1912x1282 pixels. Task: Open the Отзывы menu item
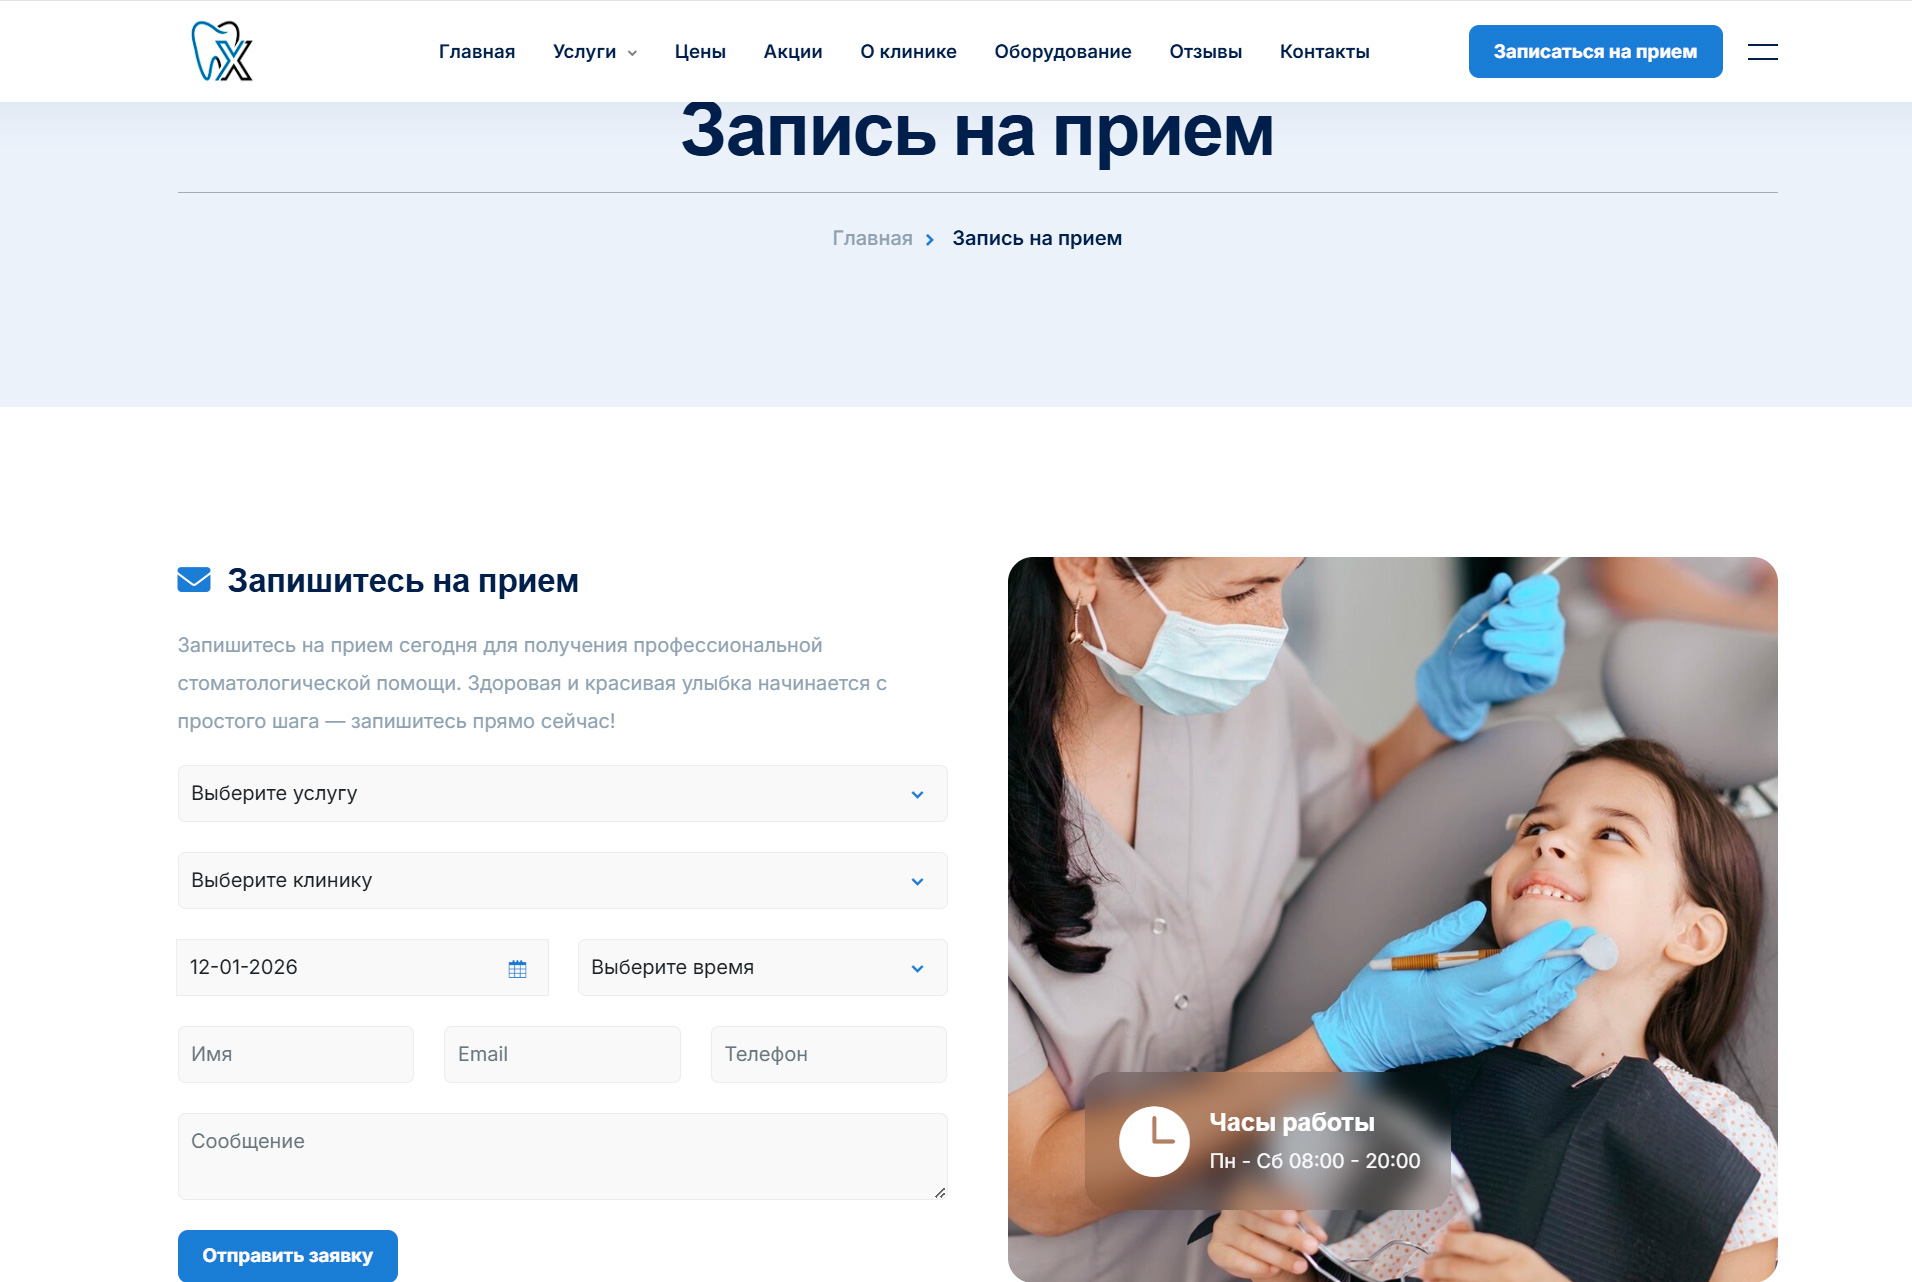[x=1206, y=52]
